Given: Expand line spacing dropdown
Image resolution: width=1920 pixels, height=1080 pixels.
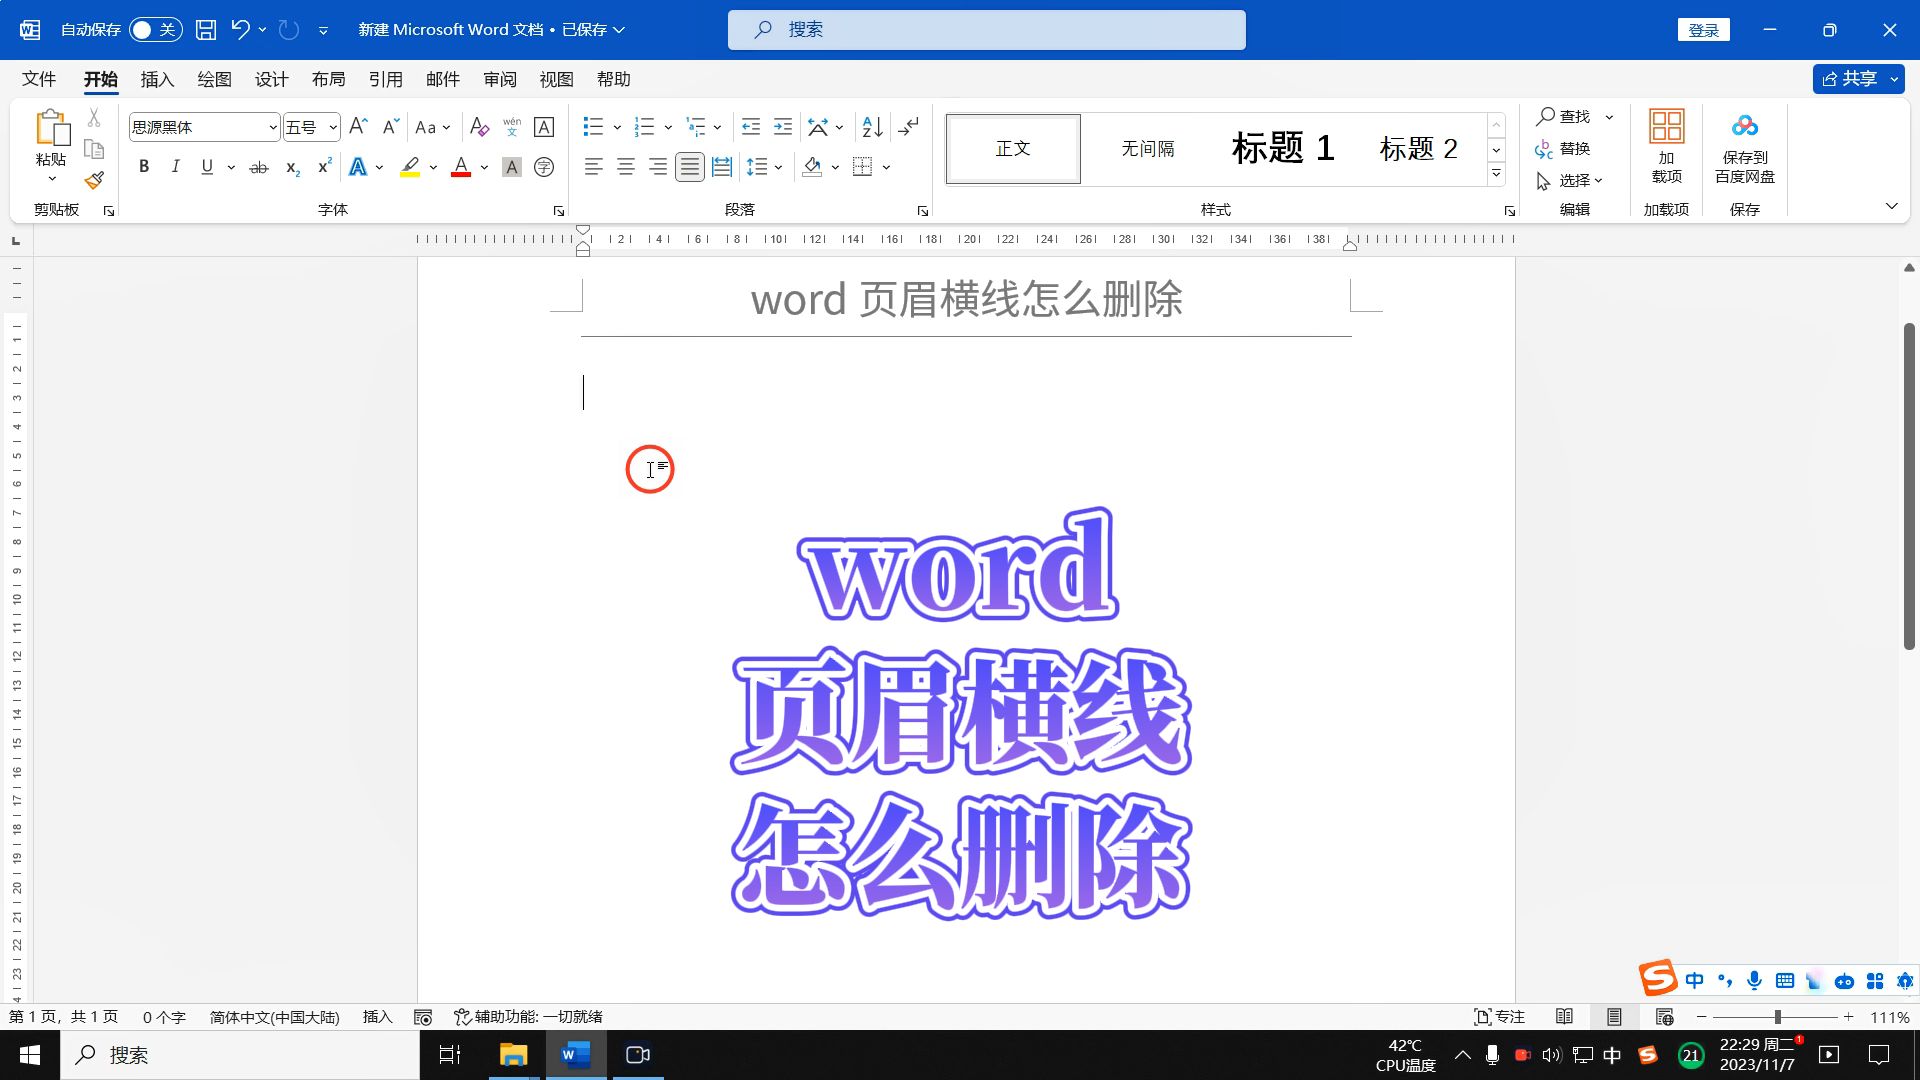Looking at the screenshot, I should pos(778,167).
